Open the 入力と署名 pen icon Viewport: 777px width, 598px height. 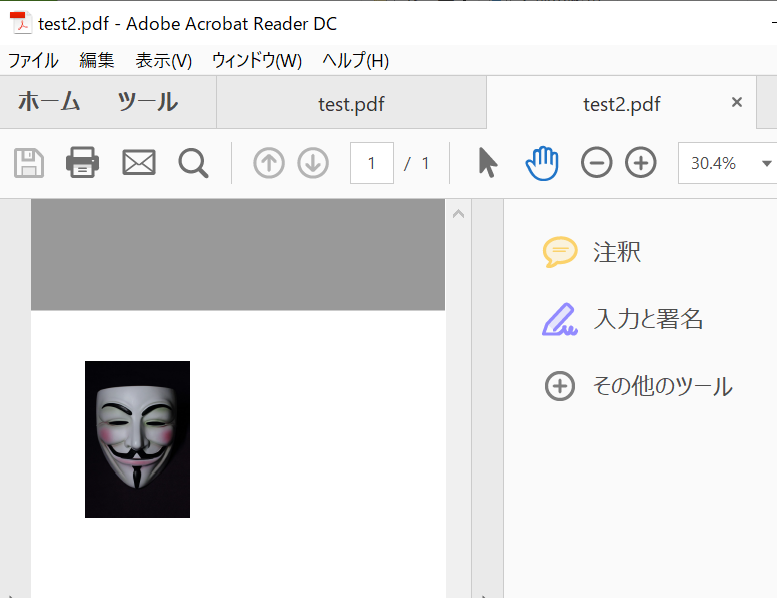coord(560,319)
